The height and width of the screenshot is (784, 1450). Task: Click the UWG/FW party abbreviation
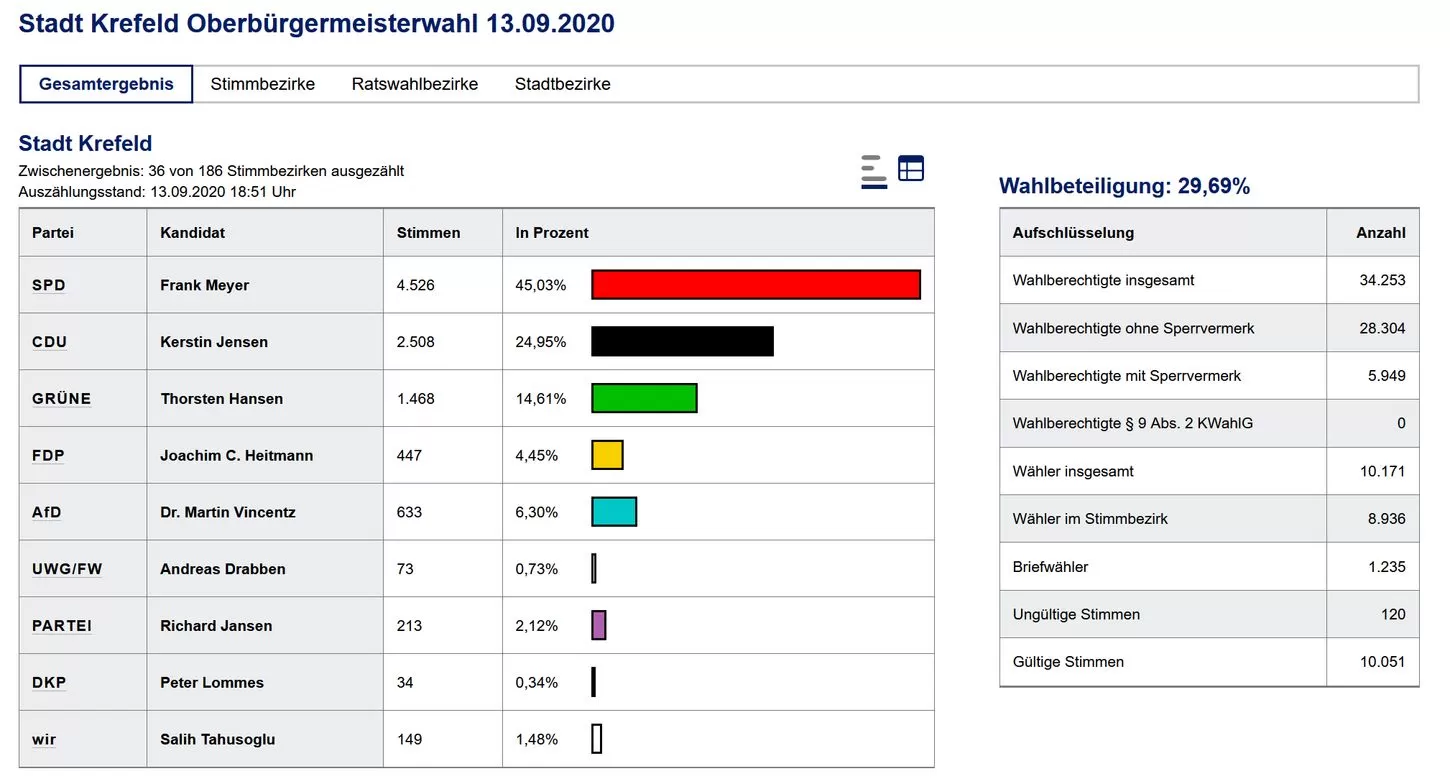pyautogui.click(x=67, y=569)
